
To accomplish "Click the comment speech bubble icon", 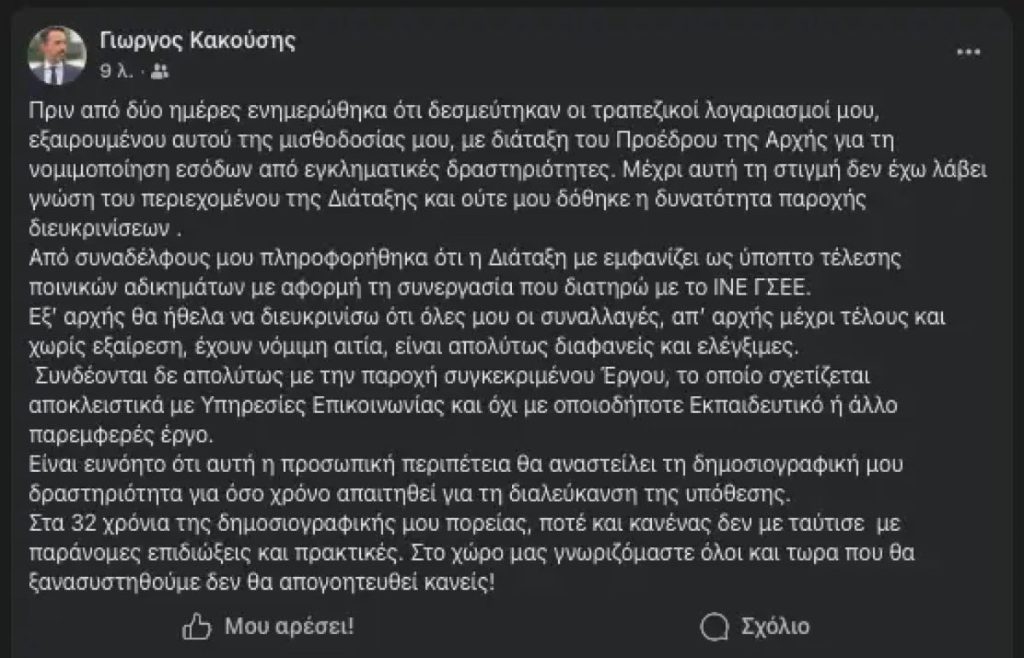I will (713, 626).
